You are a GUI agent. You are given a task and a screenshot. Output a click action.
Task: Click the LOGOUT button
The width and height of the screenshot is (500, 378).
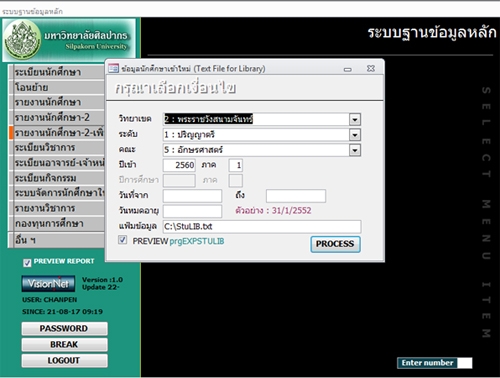click(64, 360)
